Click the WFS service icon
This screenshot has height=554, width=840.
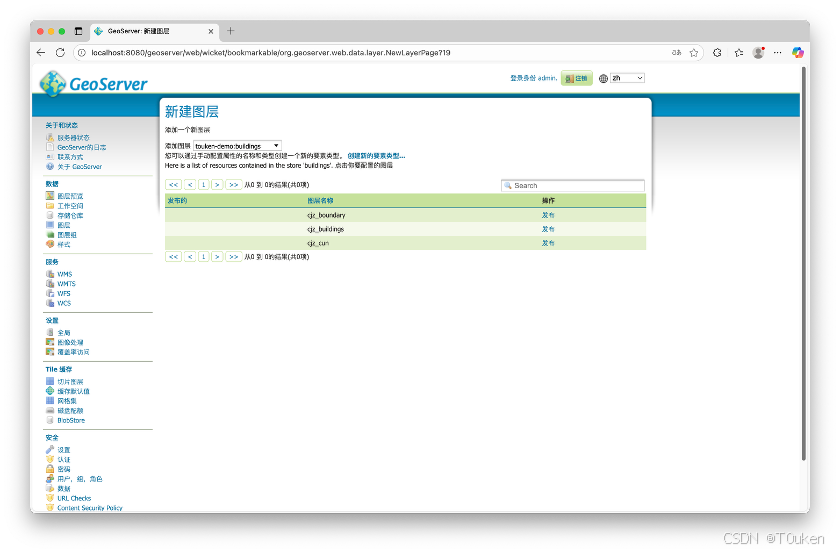(x=50, y=294)
